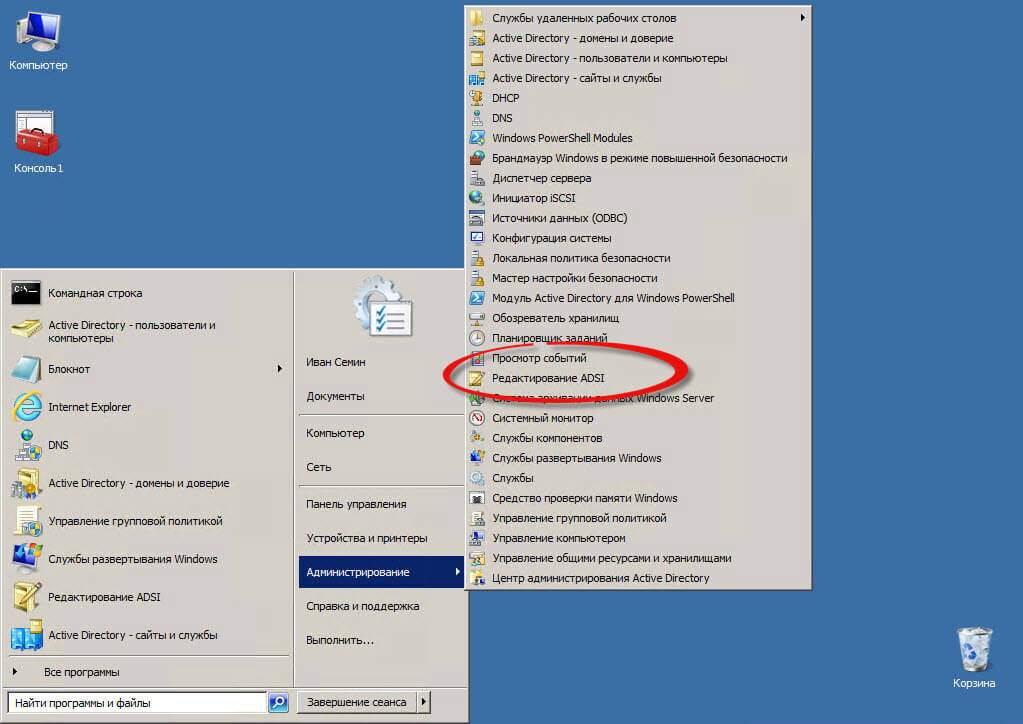The width and height of the screenshot is (1023, 724).
Task: Click the search magnifier button
Action: click(x=279, y=702)
